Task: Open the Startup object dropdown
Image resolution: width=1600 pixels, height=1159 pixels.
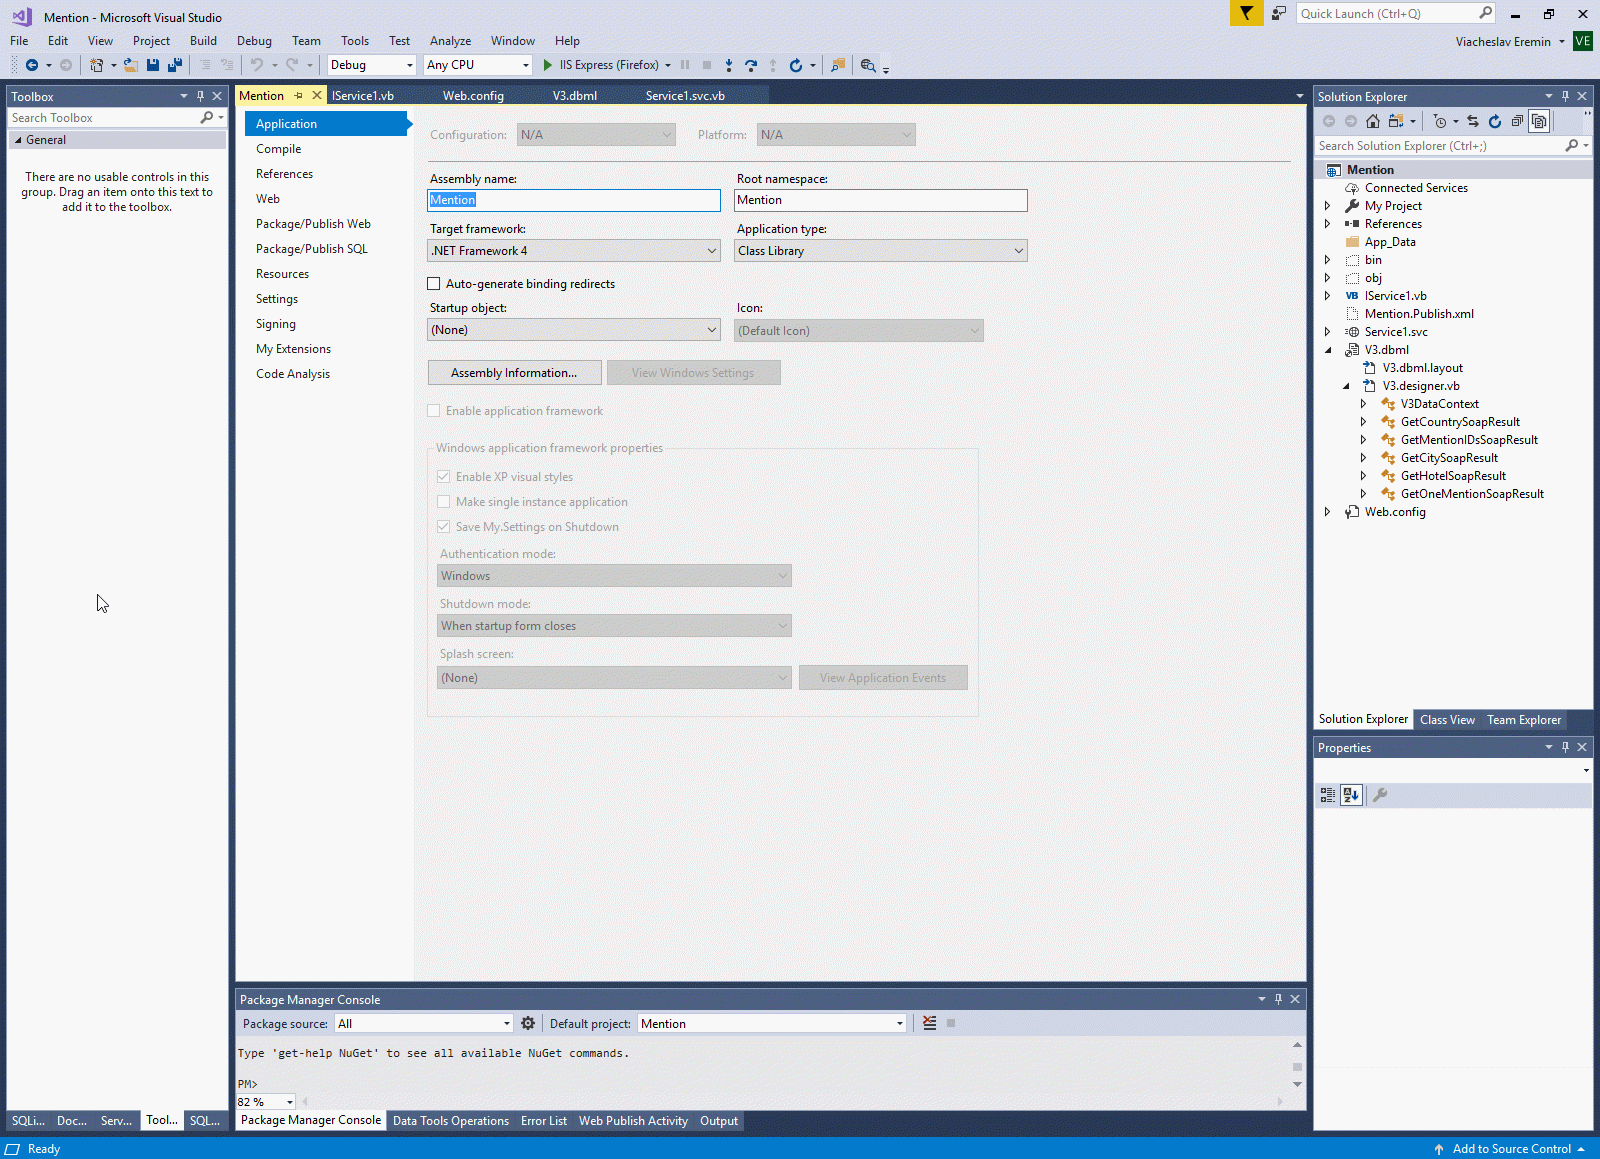Action: (574, 330)
